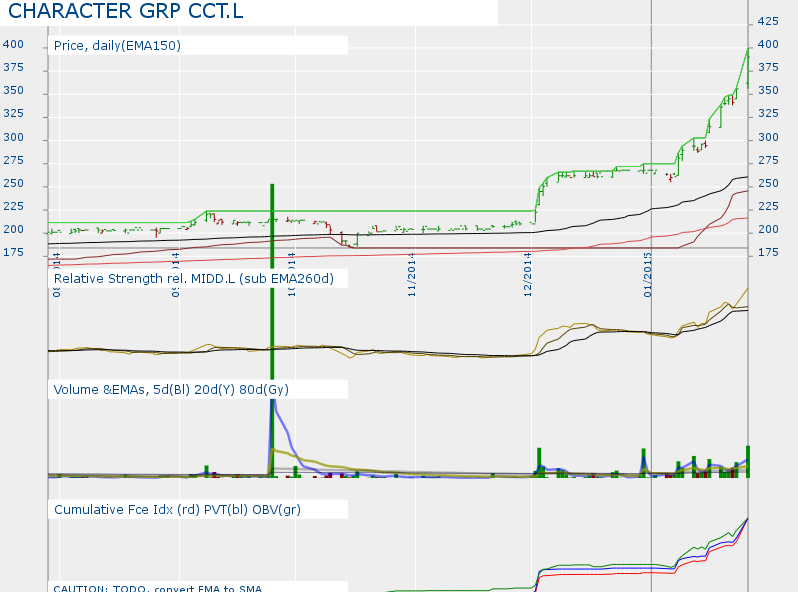
Task: Select the Volume &EMAs panel label
Action: pyautogui.click(x=171, y=389)
